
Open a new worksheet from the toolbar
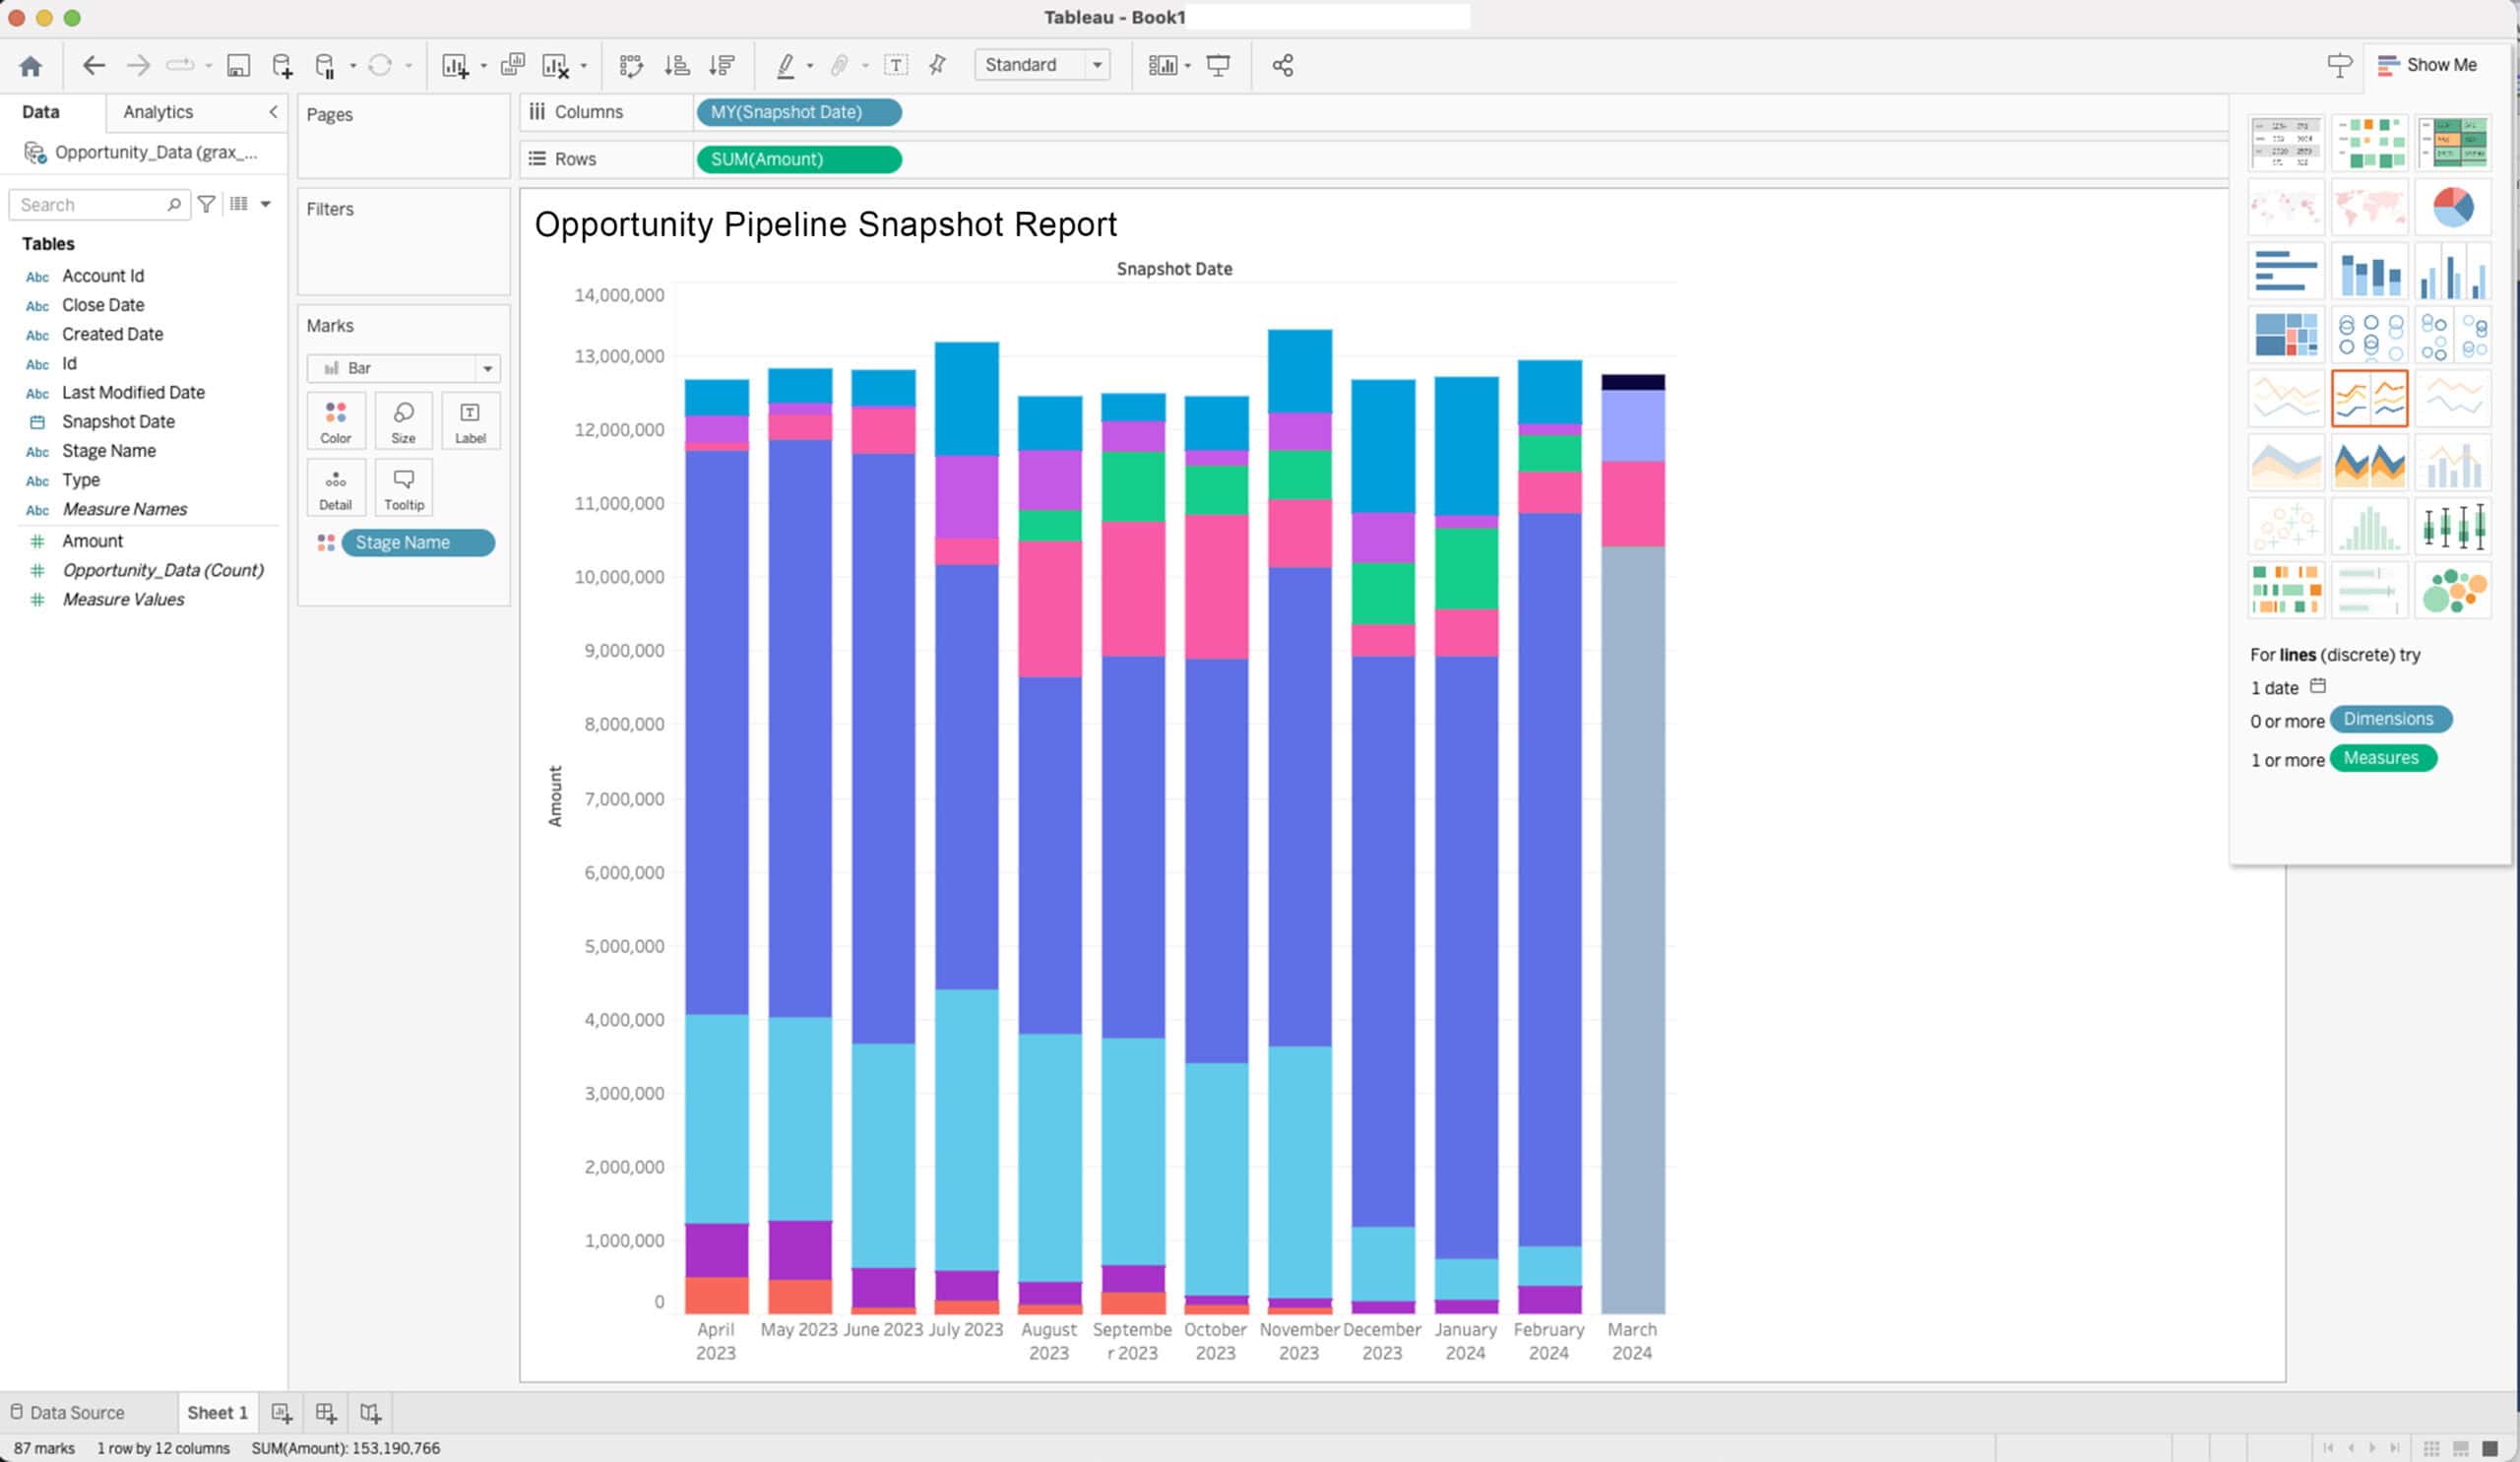pyautogui.click(x=456, y=65)
